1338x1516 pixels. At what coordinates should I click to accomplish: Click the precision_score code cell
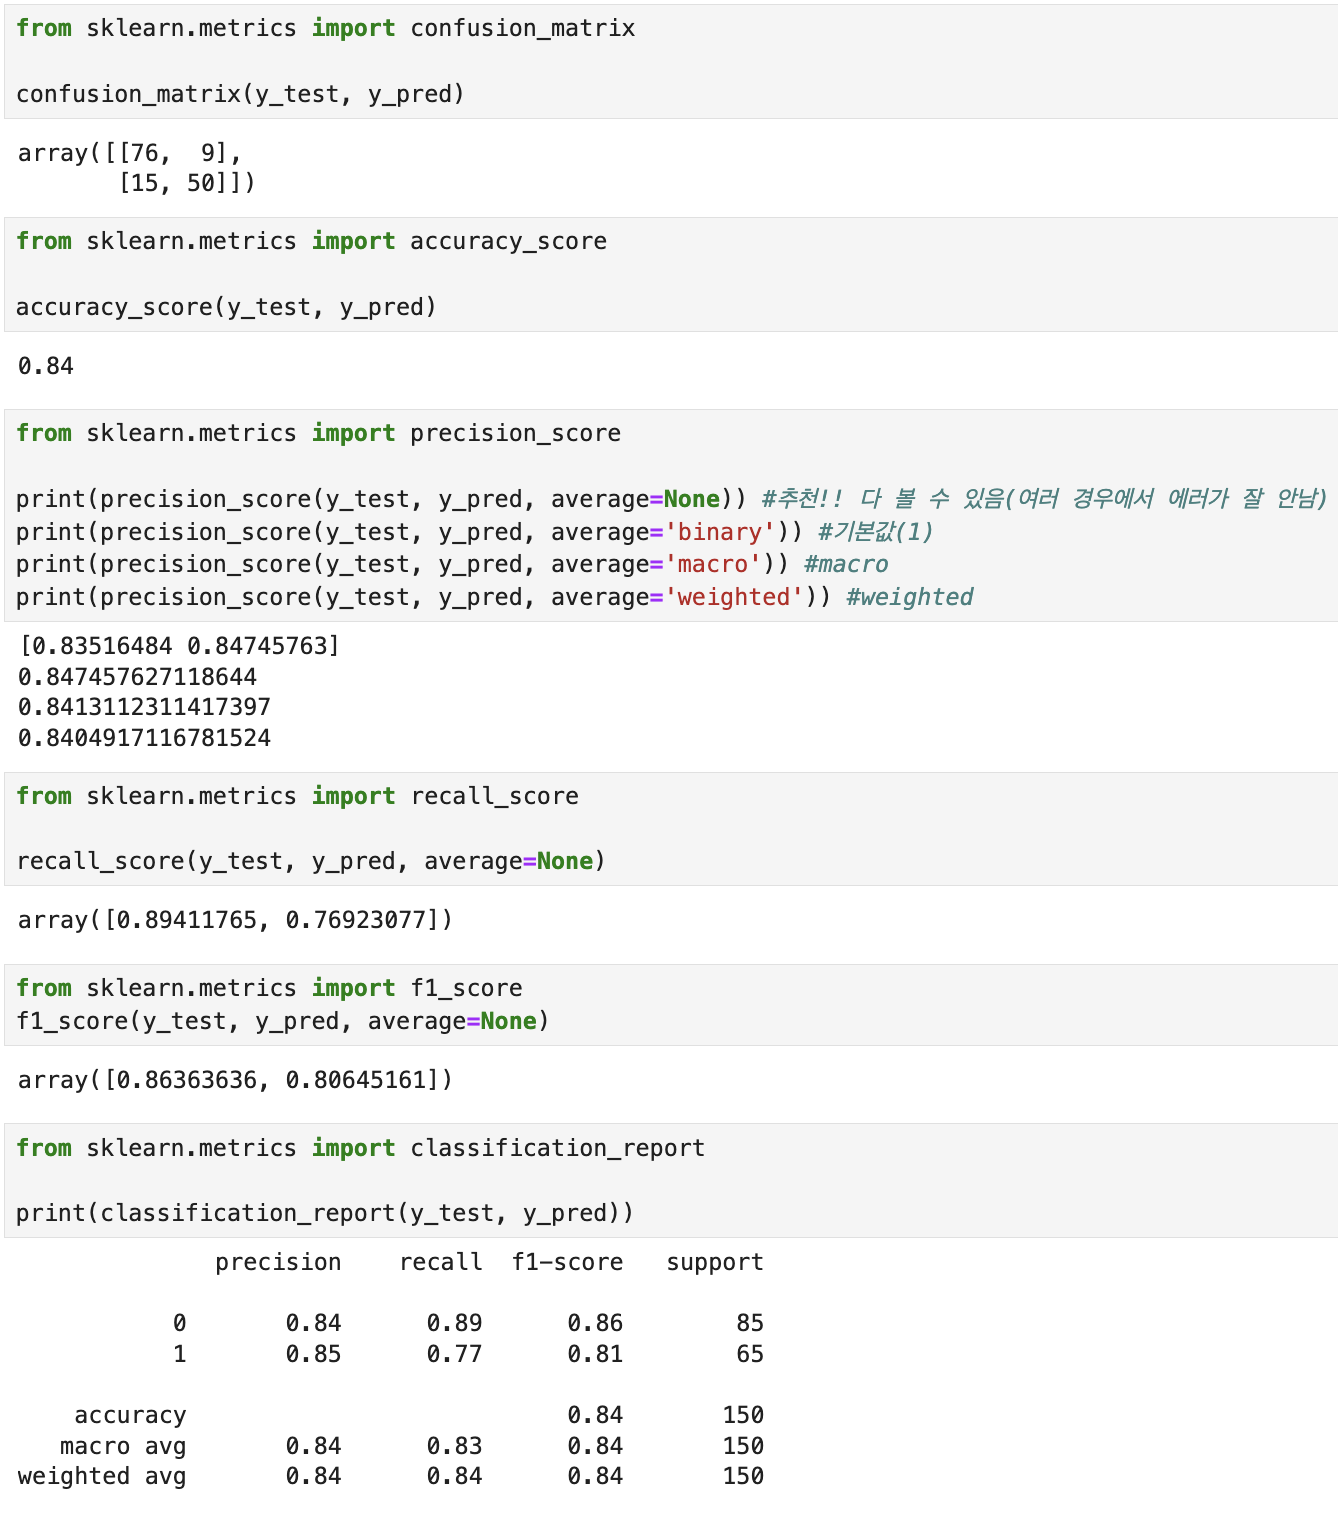click(x=671, y=515)
